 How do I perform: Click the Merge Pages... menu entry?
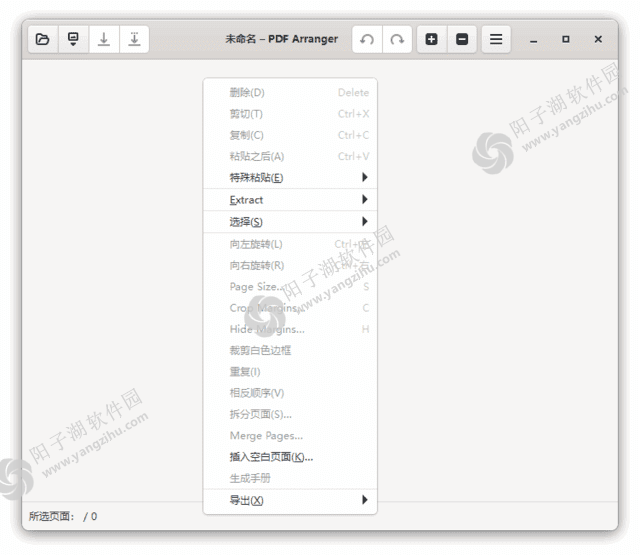click(290, 435)
